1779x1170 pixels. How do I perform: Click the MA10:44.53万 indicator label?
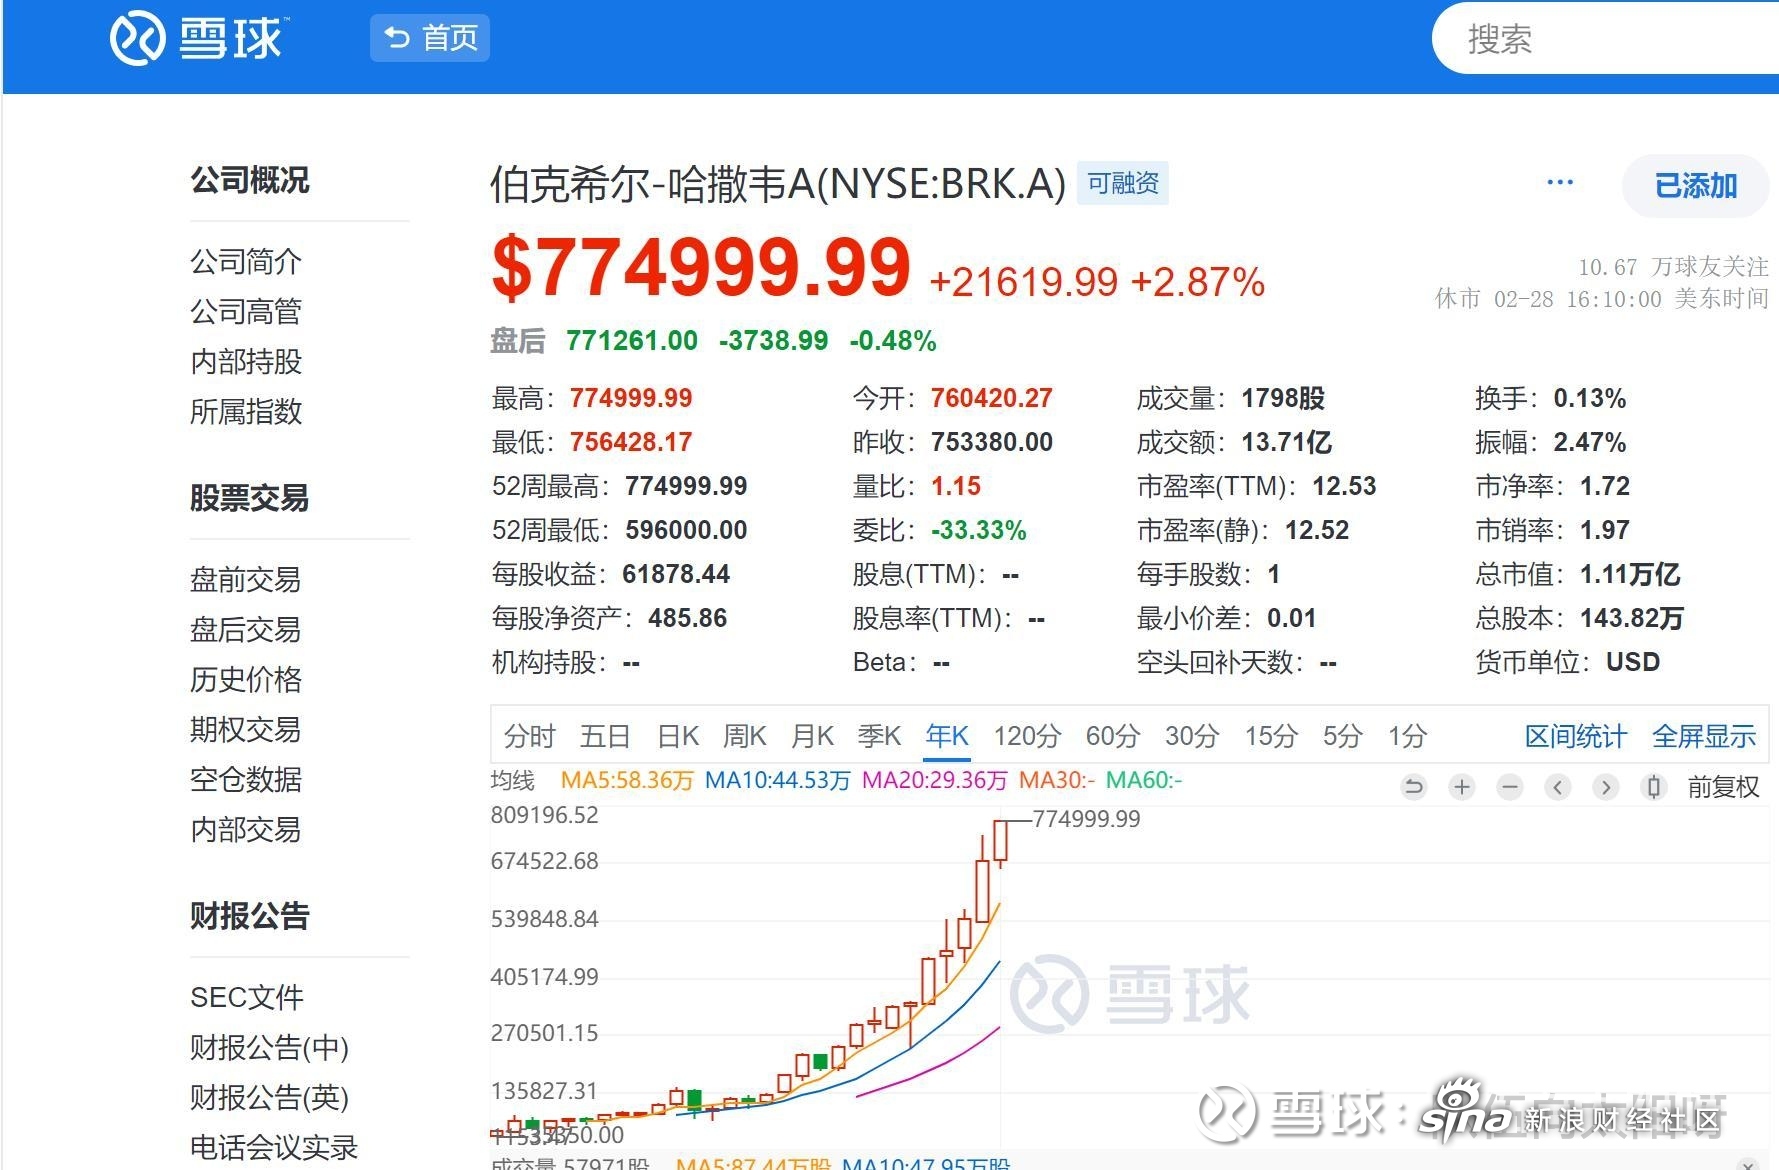777,780
